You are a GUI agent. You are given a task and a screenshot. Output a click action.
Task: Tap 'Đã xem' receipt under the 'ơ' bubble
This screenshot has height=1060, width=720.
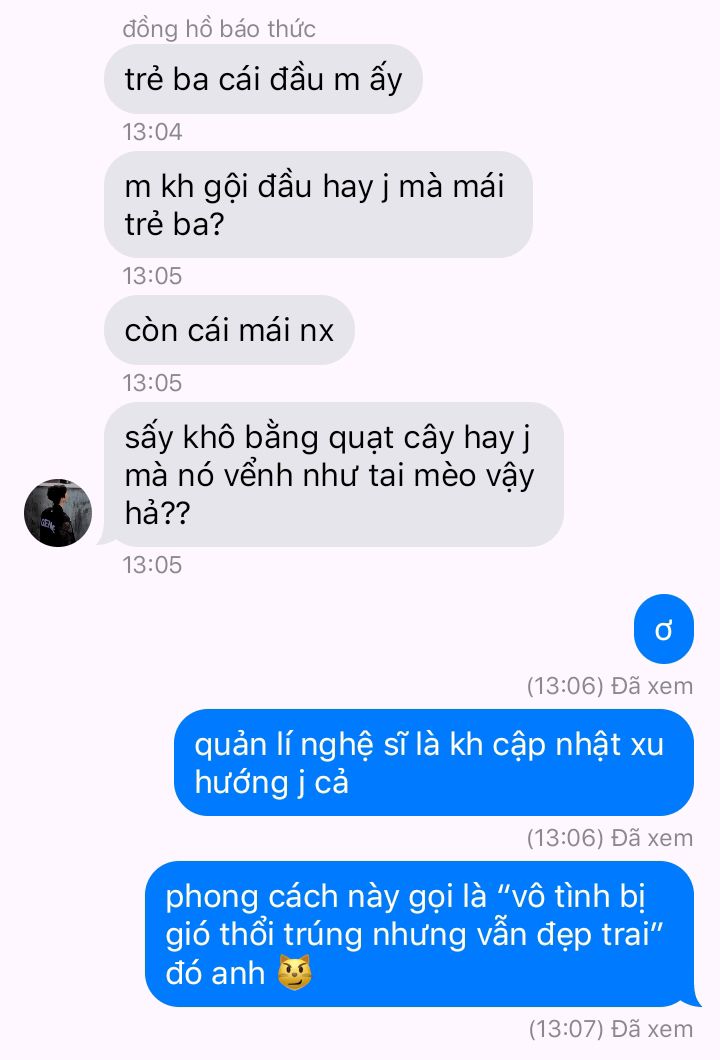652,686
